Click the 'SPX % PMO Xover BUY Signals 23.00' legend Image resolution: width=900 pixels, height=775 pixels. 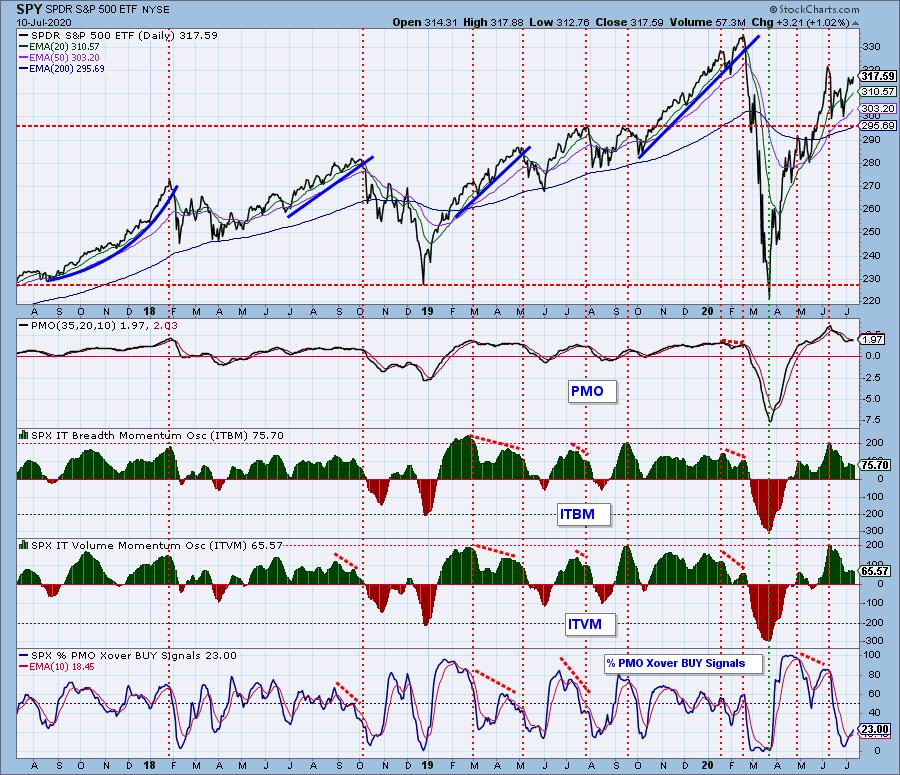pos(127,656)
